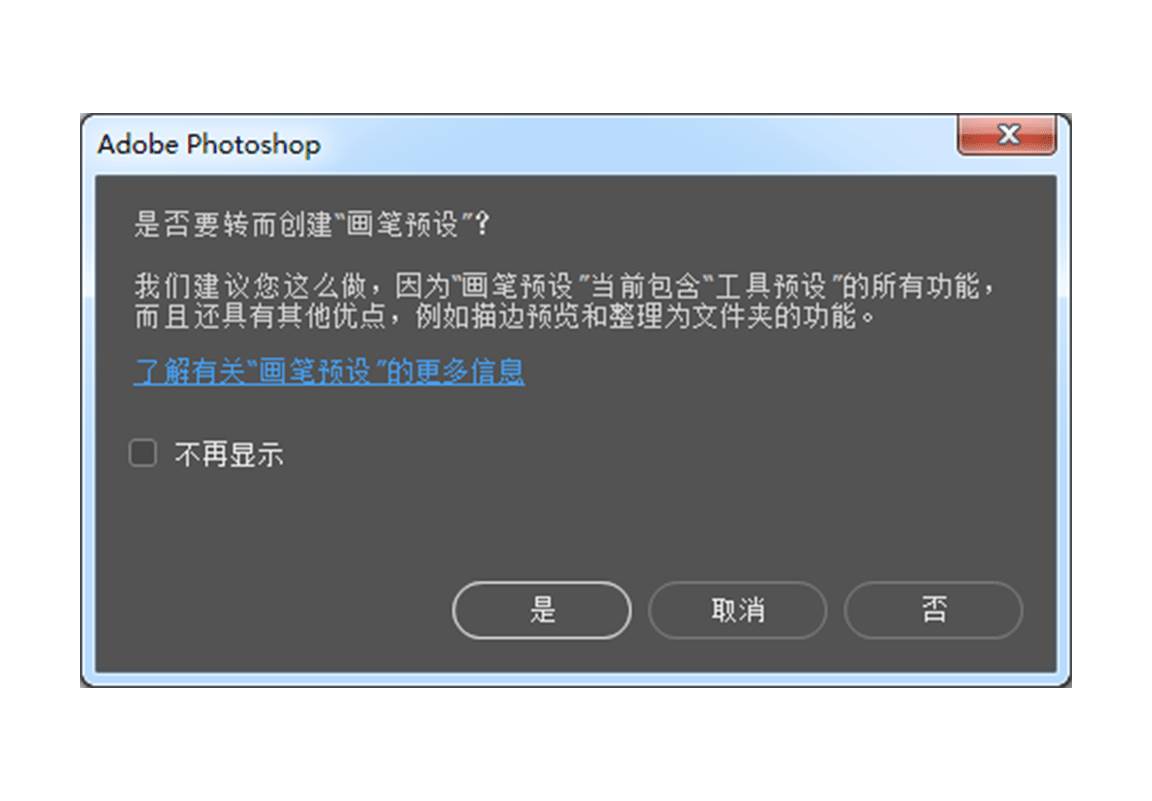The width and height of the screenshot is (1152, 801).
Task: Confirm creating a brush preset via 是
Action: (541, 610)
